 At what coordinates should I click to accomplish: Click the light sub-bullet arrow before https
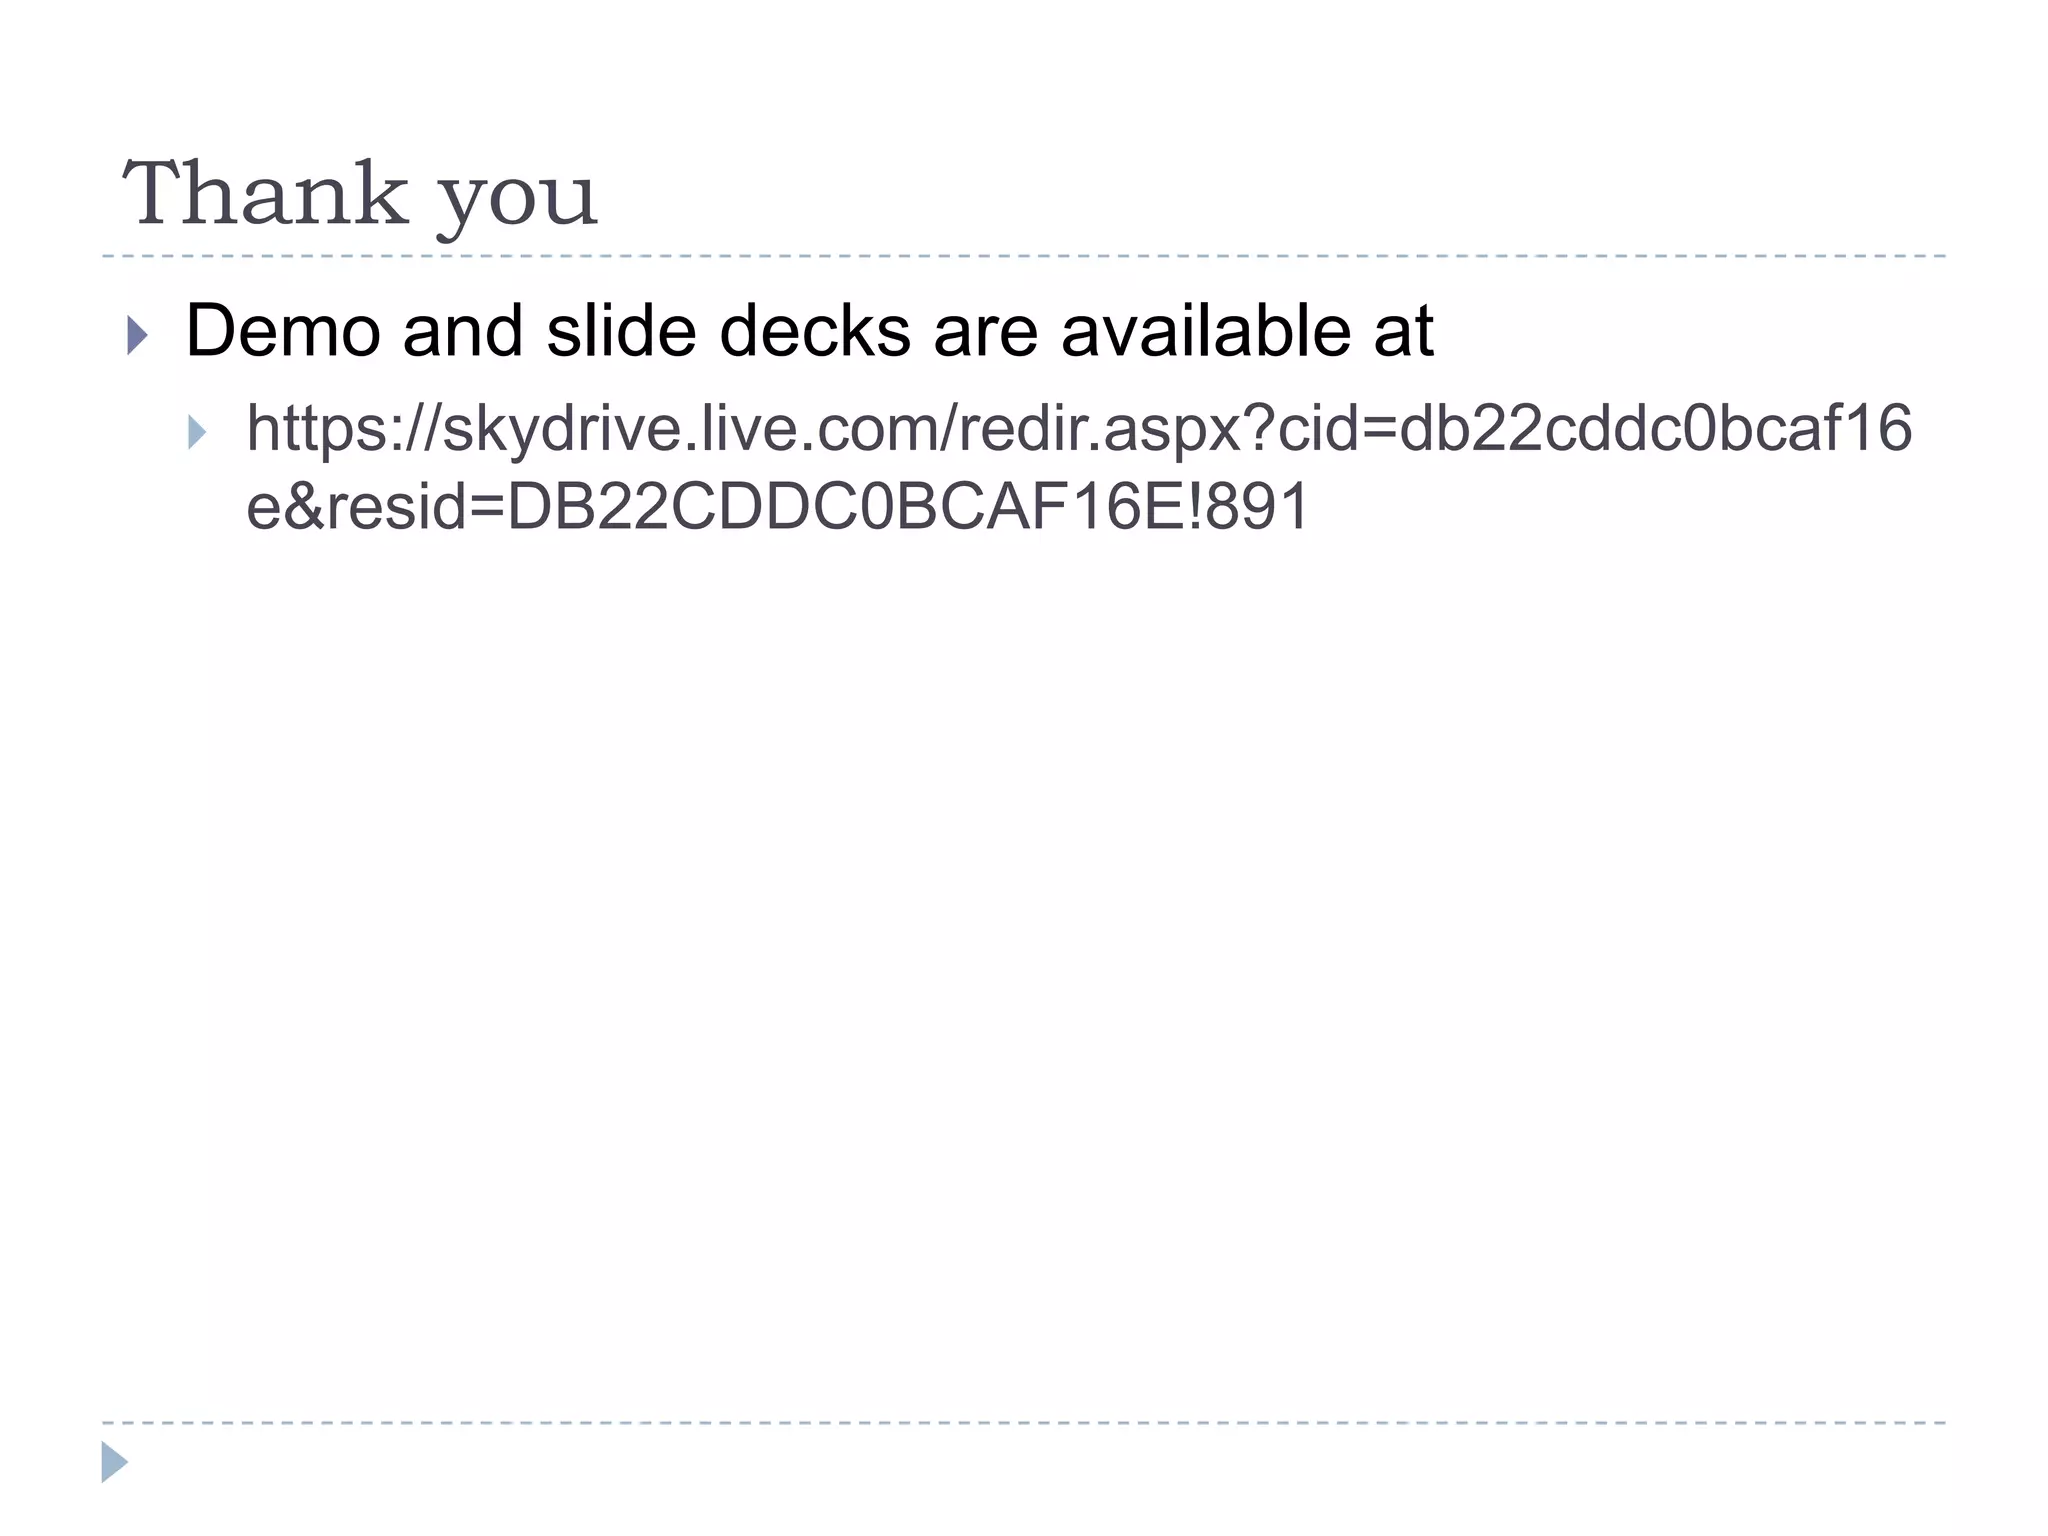pos(197,432)
